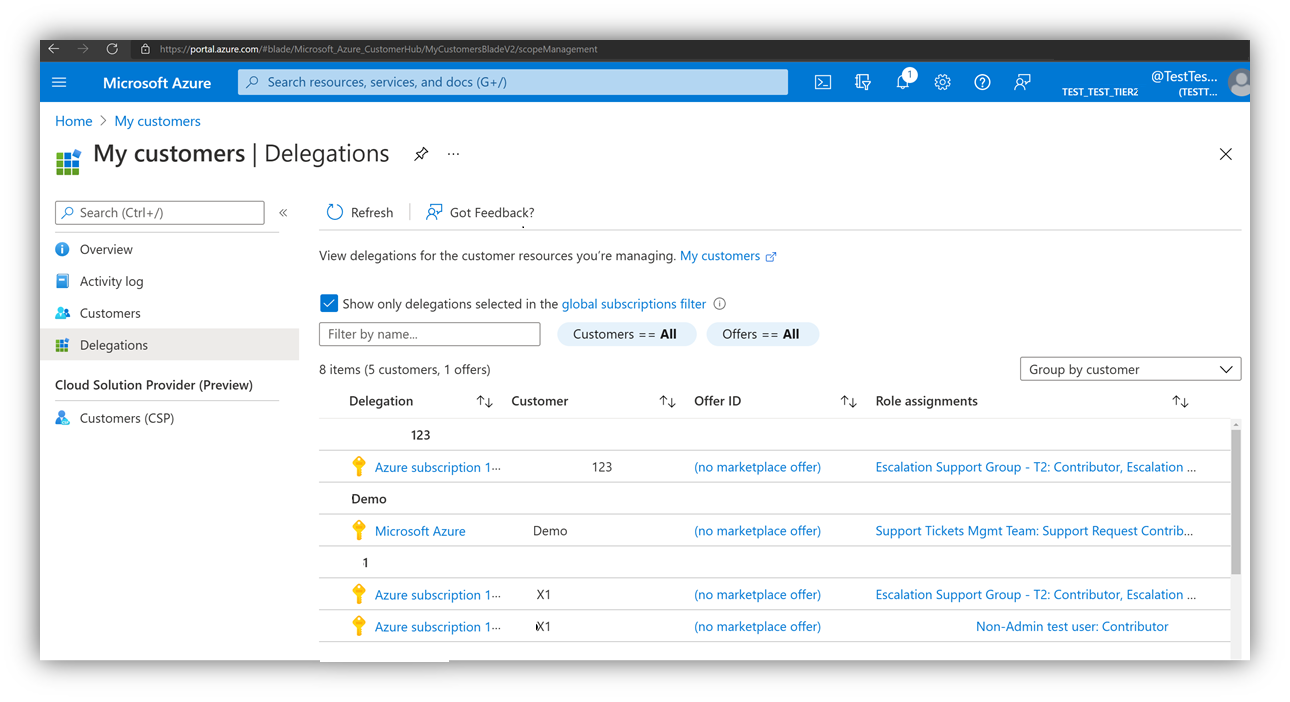This screenshot has width=1290, height=702.
Task: Click the info icon next to subscriptions filter
Action: pos(720,304)
